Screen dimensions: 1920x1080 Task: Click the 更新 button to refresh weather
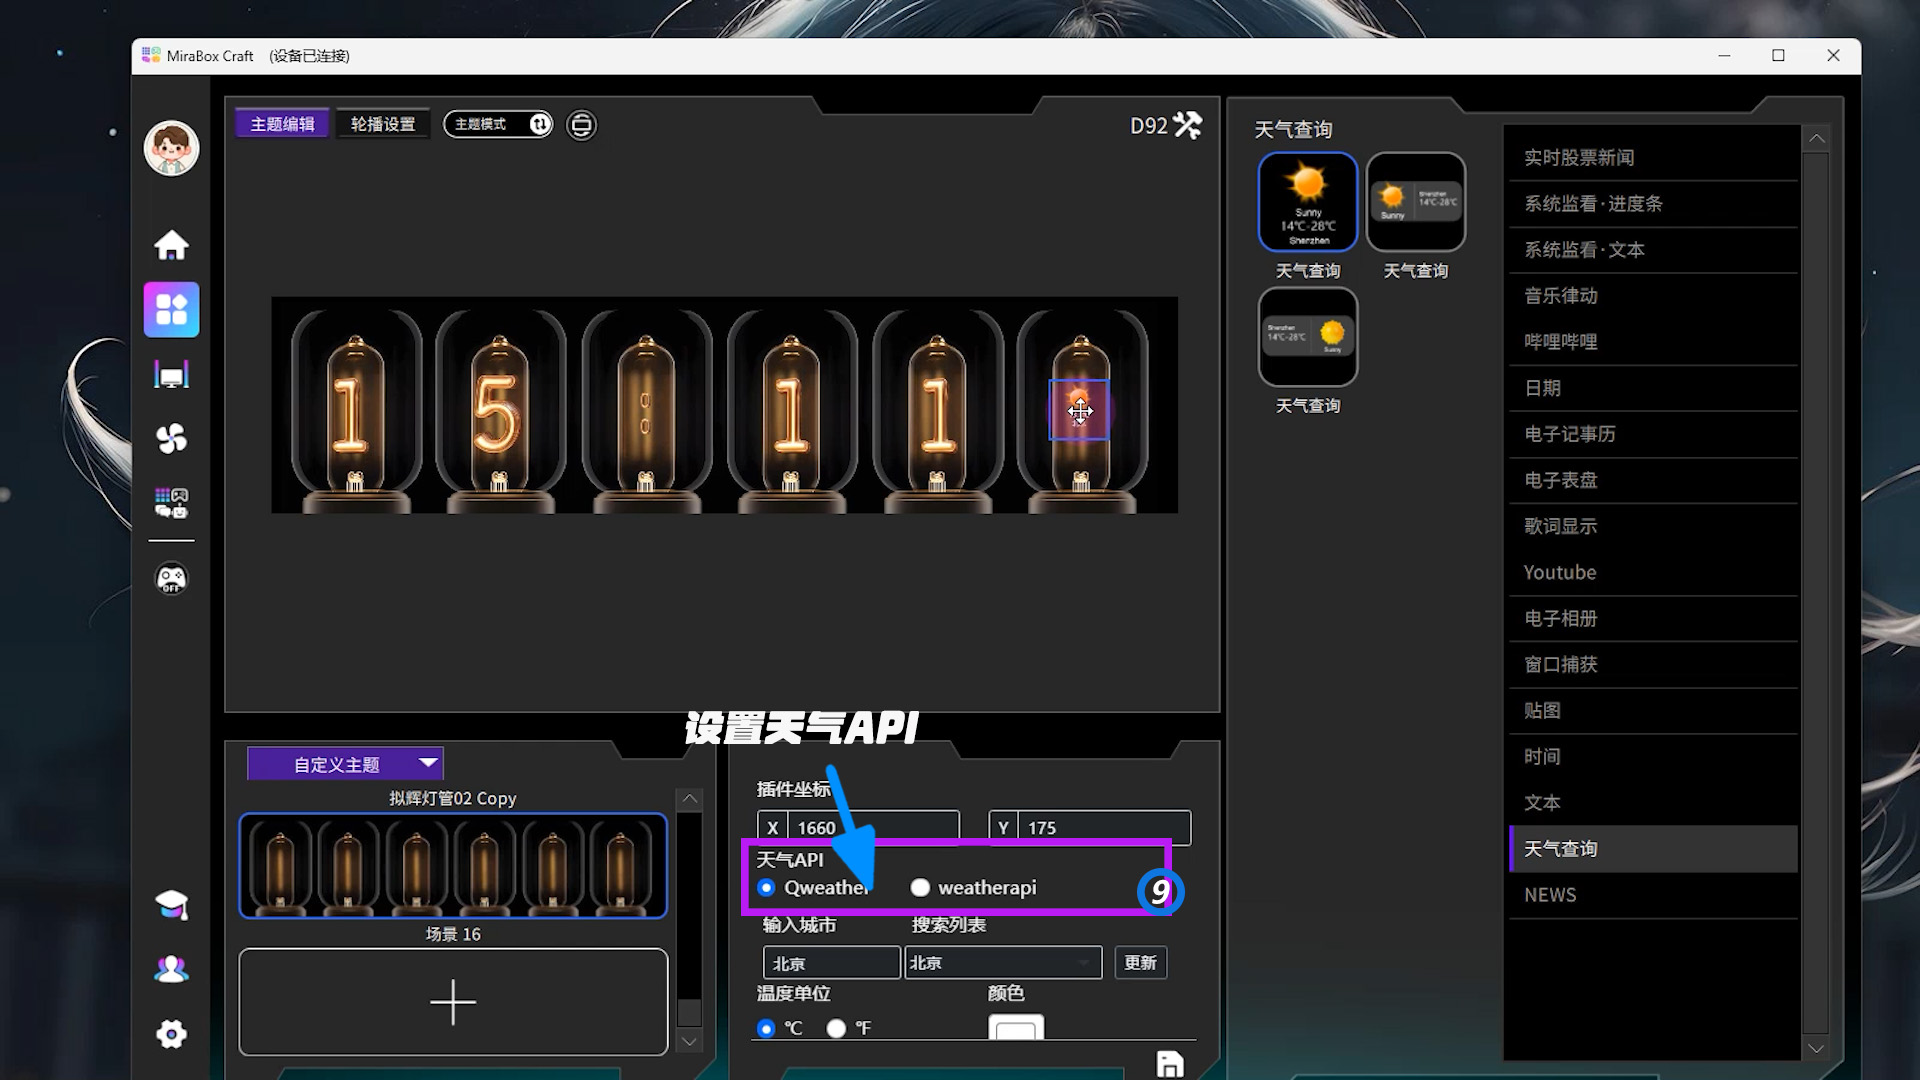click(x=1140, y=962)
